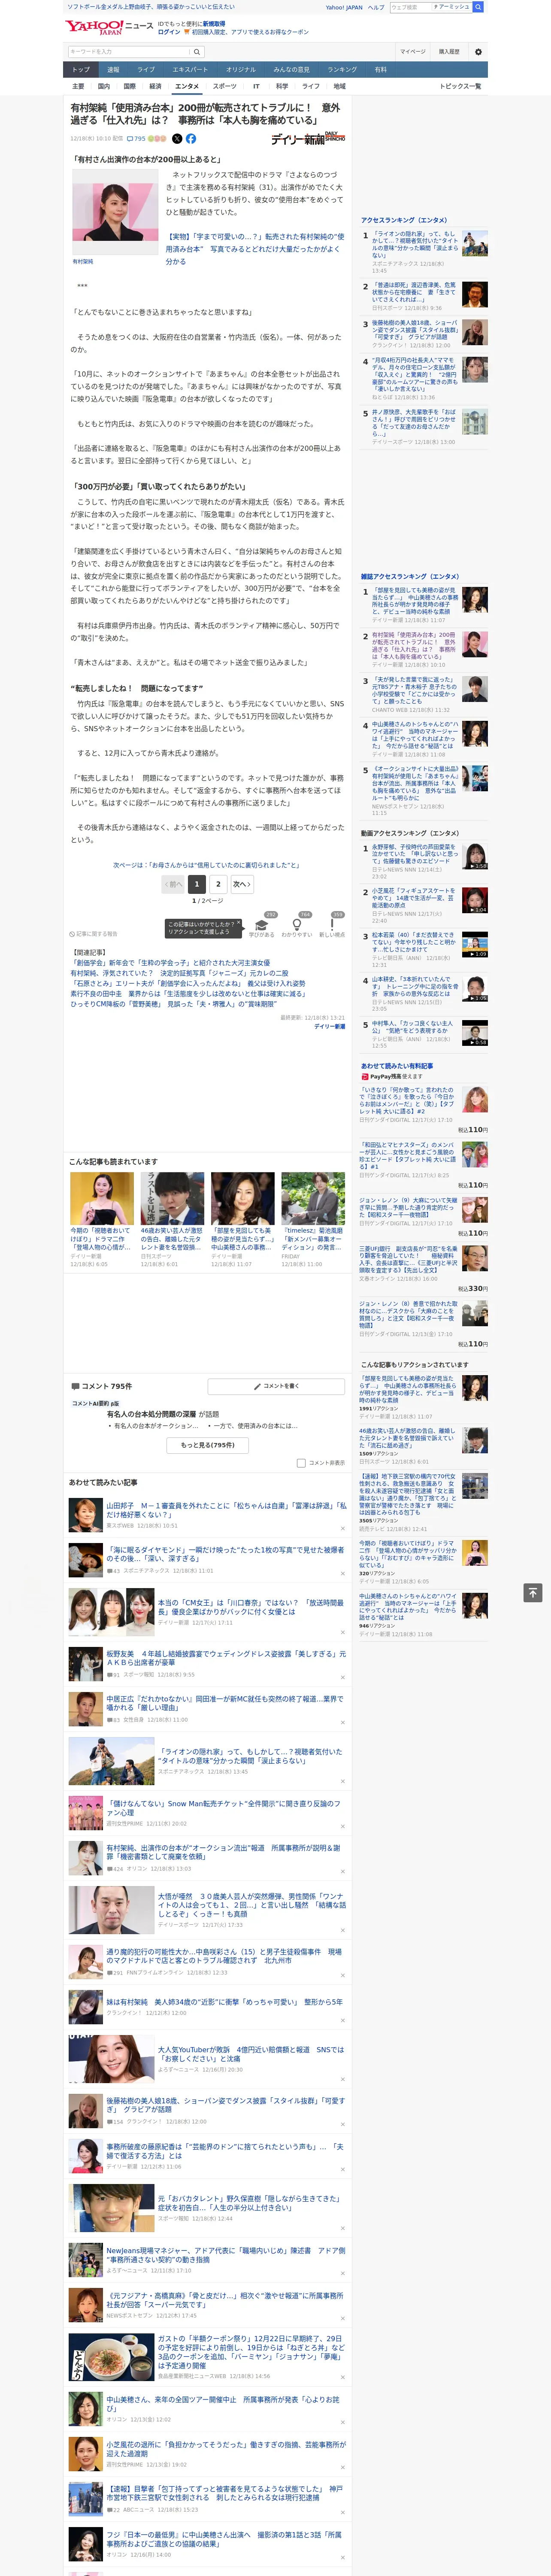Screen dimensions: 551x2576
Task: Select the 速報 tab
Action: coord(113,69)
